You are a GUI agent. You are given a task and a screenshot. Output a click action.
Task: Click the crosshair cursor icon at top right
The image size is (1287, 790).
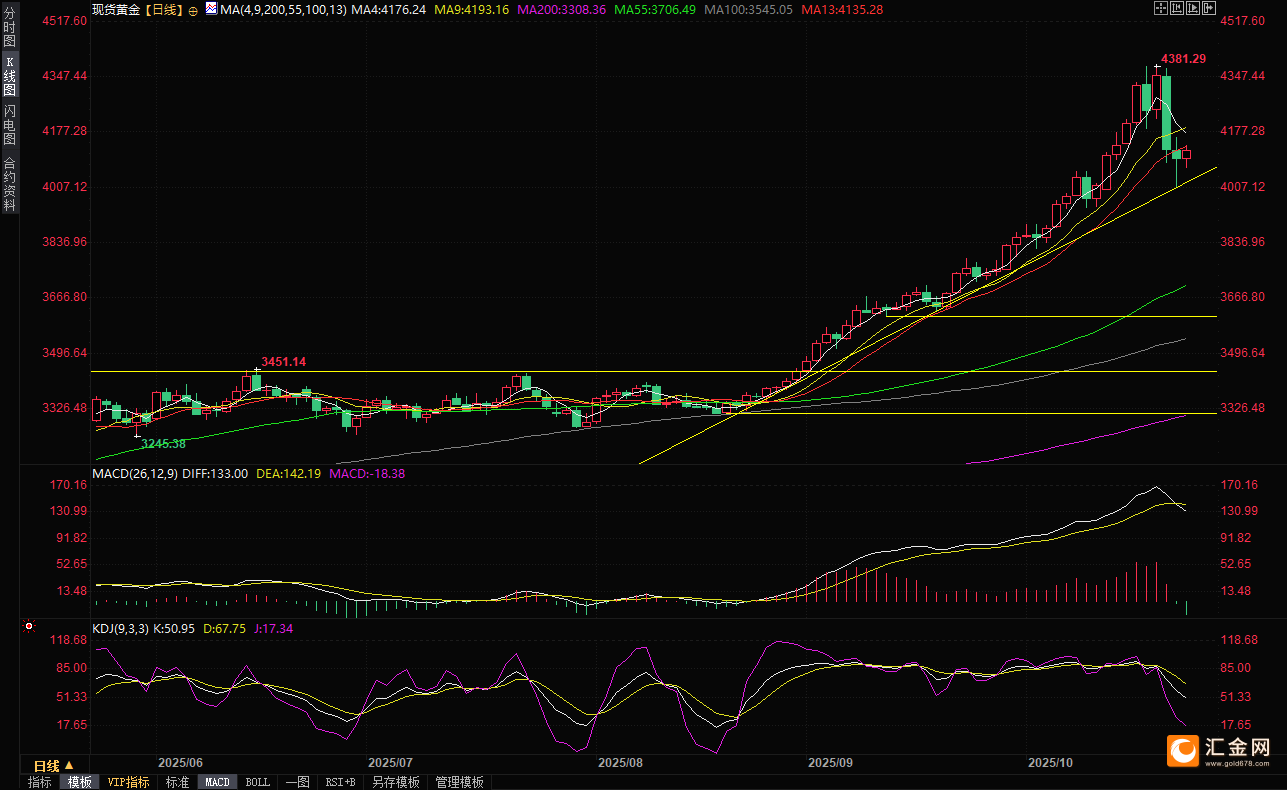click(x=1160, y=9)
